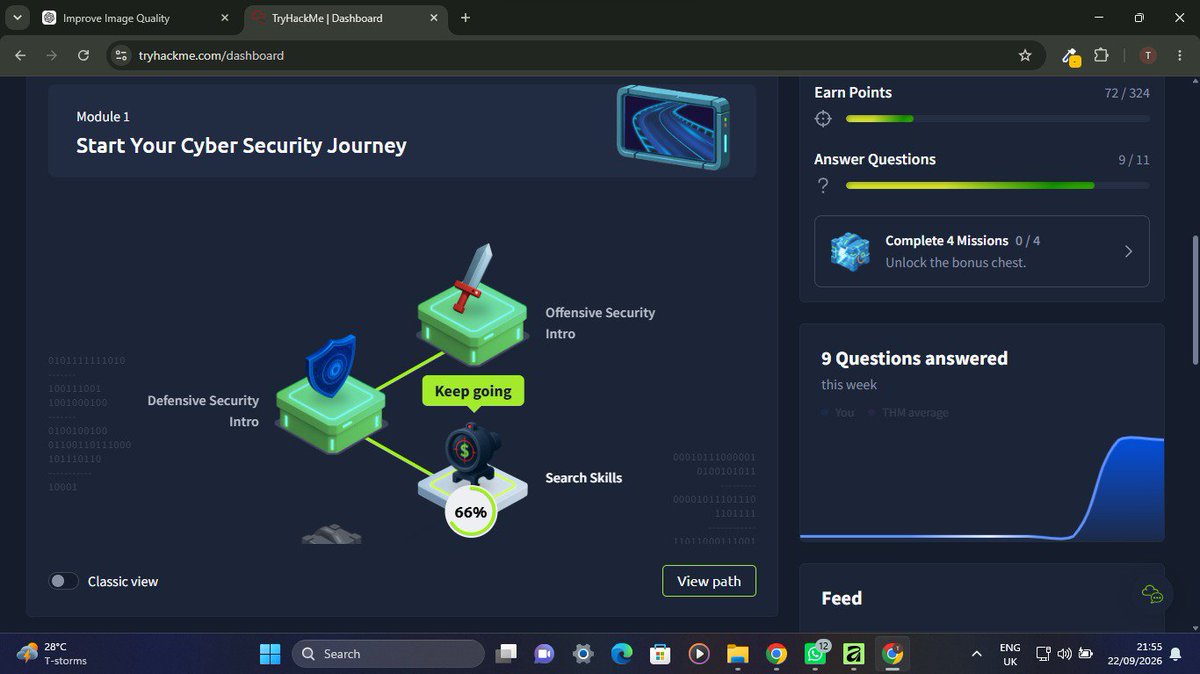1200x674 pixels.
Task: Open the network status tray icon
Action: pos(1043,654)
